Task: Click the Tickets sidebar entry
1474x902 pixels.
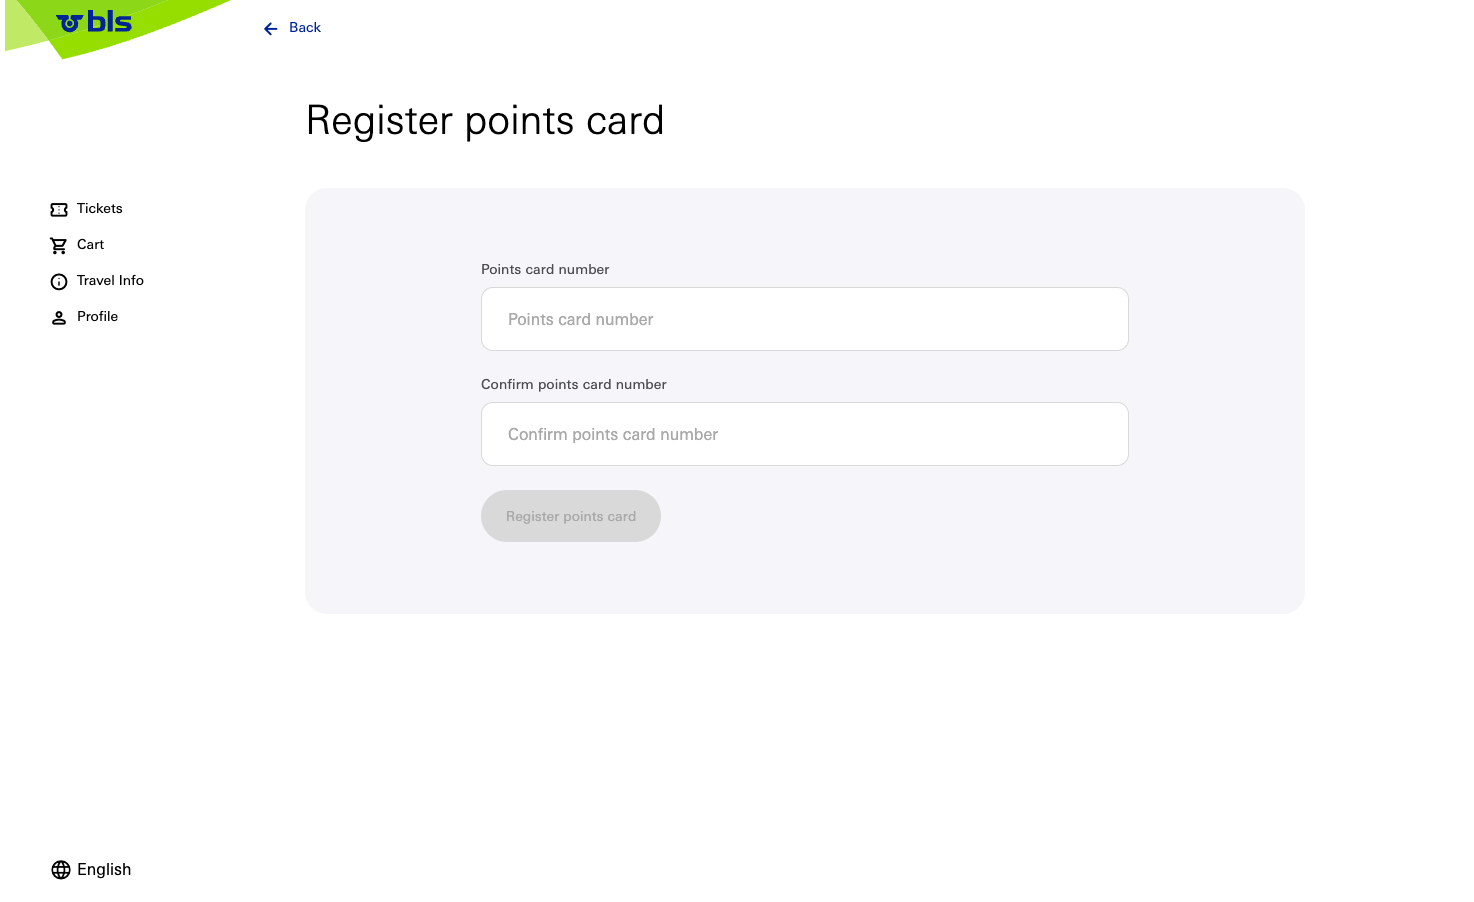Action: (x=100, y=208)
